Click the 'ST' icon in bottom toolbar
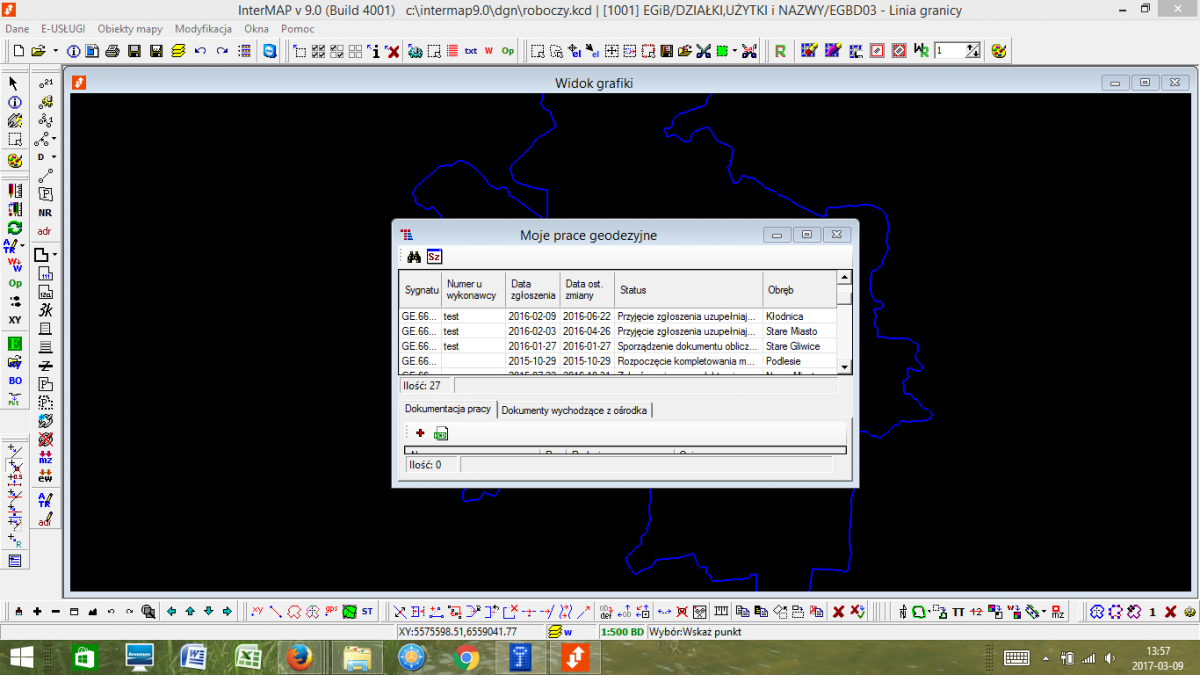The height and width of the screenshot is (675, 1200). point(367,611)
